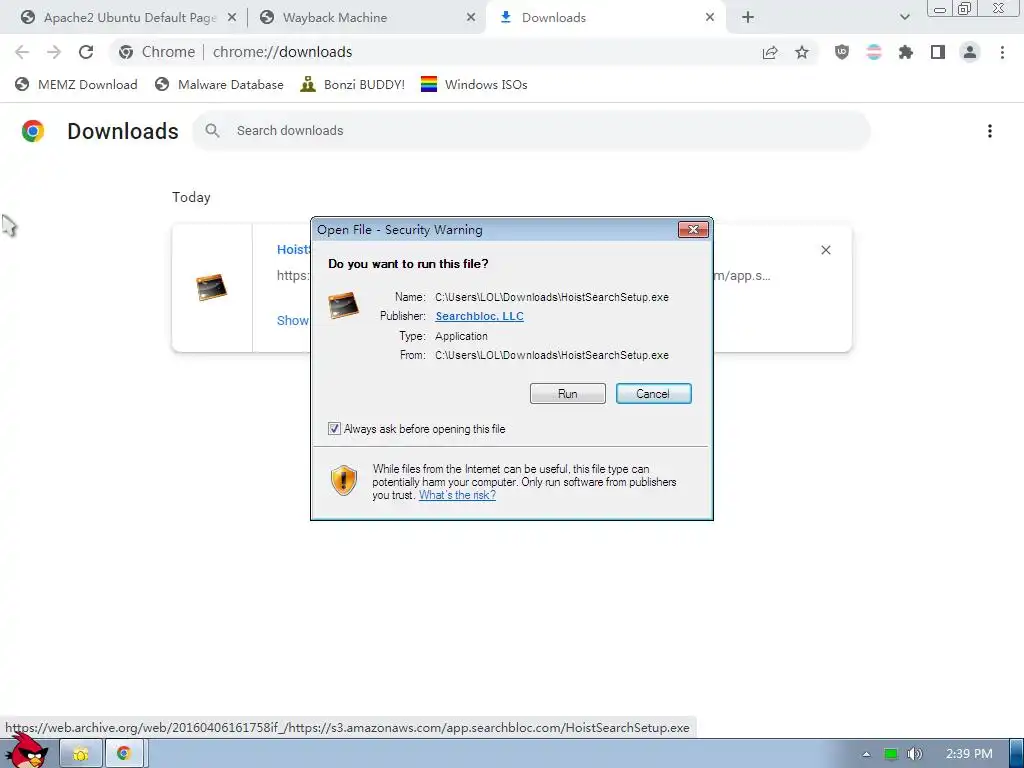Open the Downloads page three-dot menu

(x=989, y=131)
